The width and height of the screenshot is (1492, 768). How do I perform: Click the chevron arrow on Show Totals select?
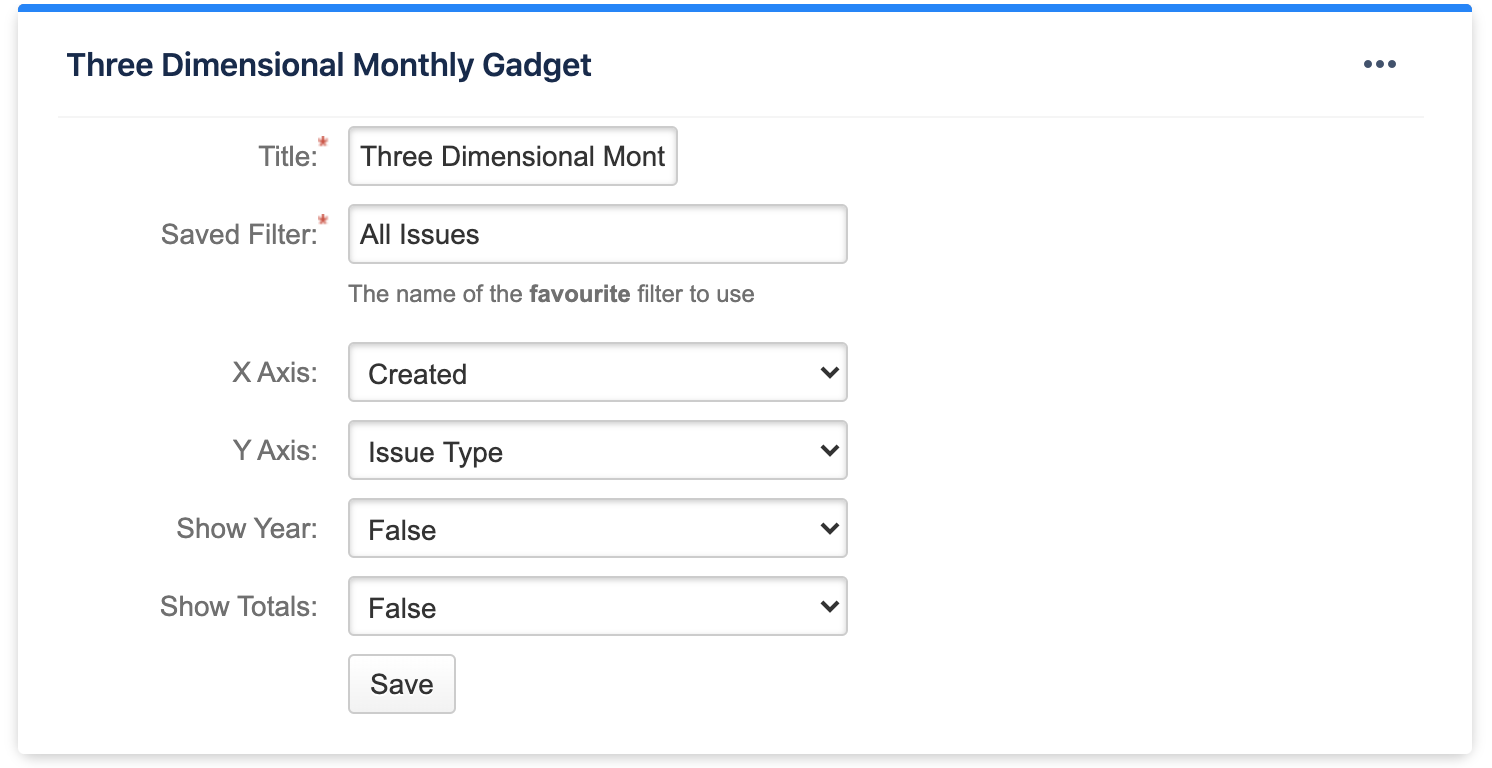point(829,607)
